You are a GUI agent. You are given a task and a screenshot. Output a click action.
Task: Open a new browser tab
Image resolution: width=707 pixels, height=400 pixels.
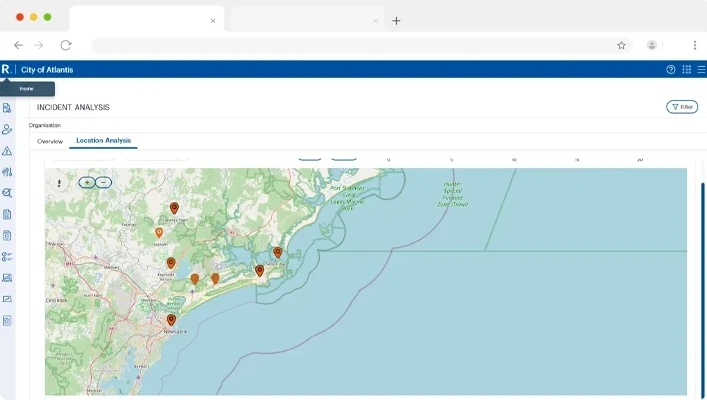pos(396,21)
